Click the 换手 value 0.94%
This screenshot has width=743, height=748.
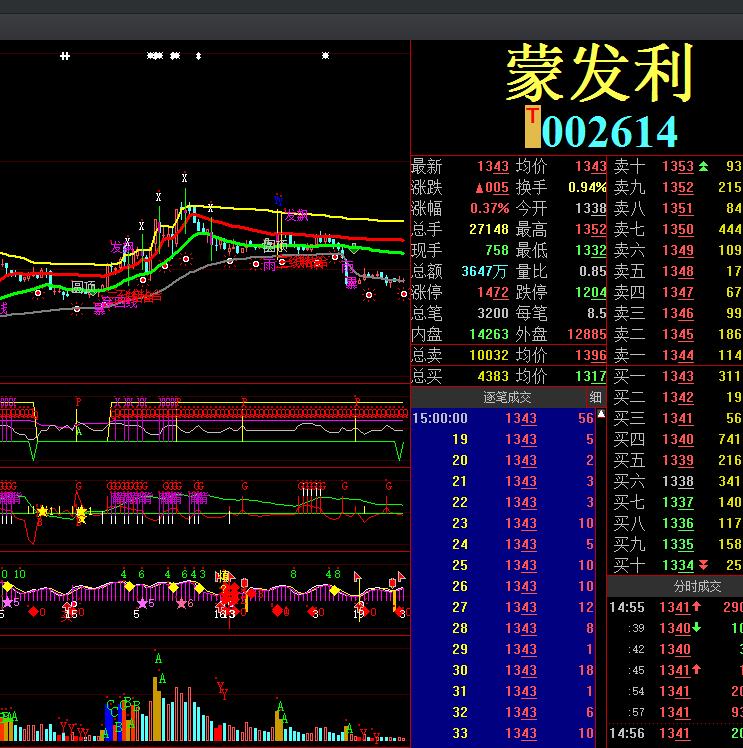coord(587,187)
